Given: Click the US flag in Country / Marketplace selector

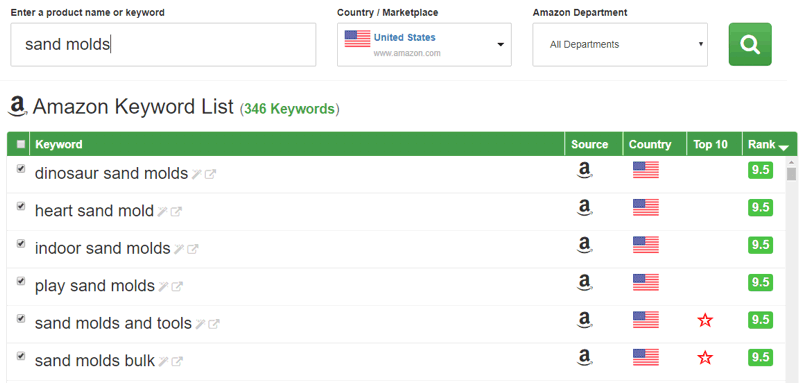Looking at the screenshot, I should [357, 39].
